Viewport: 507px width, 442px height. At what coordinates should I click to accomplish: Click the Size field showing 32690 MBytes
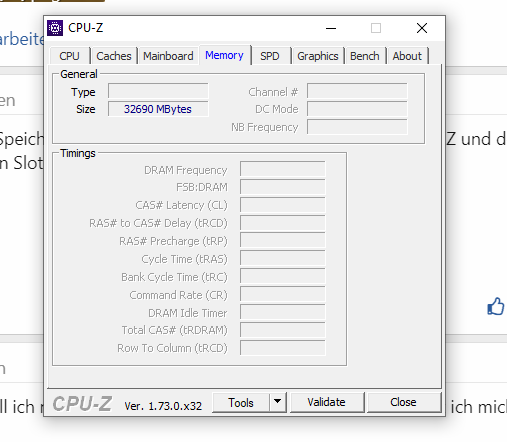click(x=158, y=109)
